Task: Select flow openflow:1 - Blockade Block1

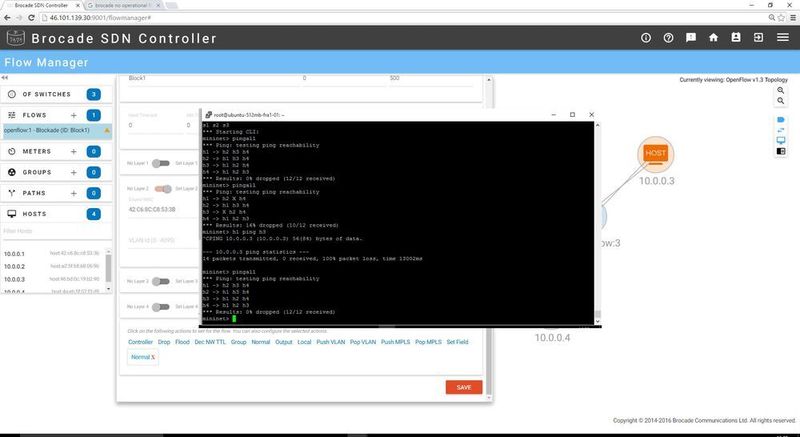Action: click(57, 131)
